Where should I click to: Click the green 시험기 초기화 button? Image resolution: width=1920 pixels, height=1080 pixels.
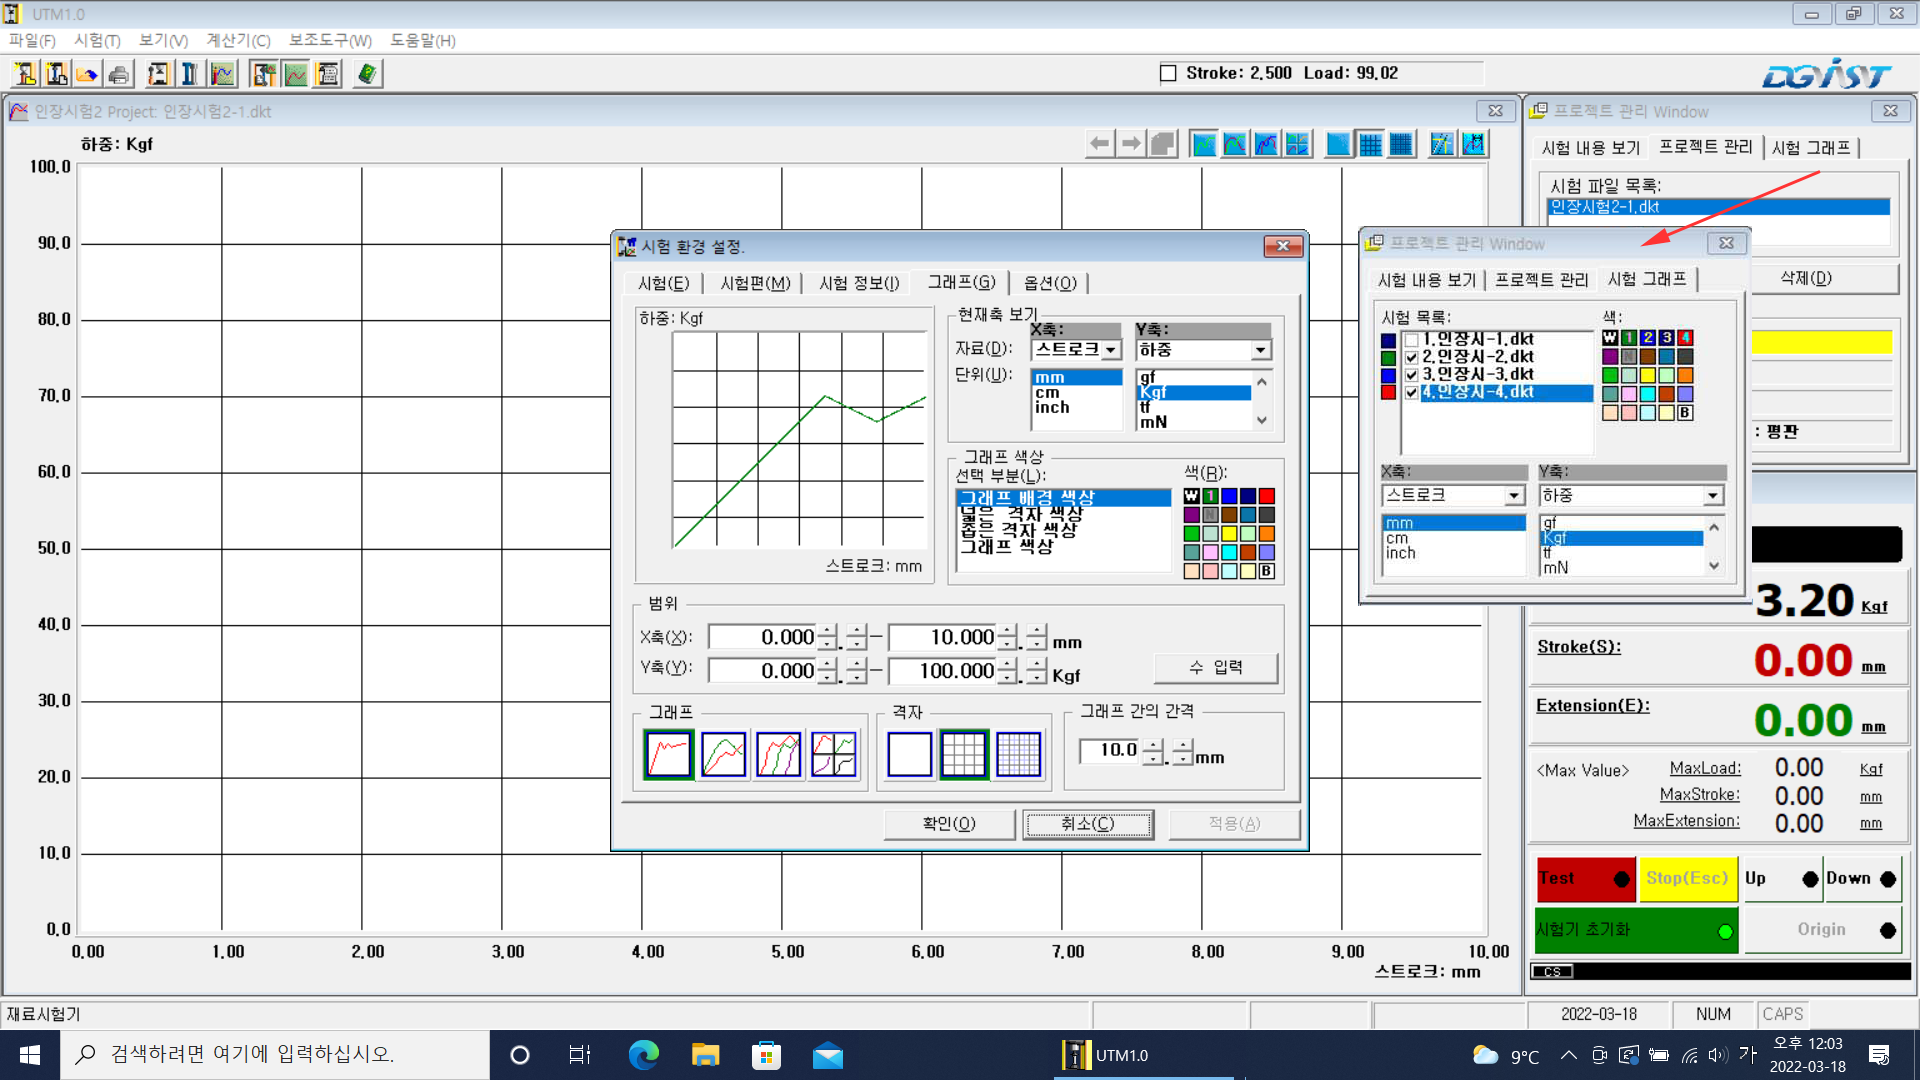click(1636, 929)
